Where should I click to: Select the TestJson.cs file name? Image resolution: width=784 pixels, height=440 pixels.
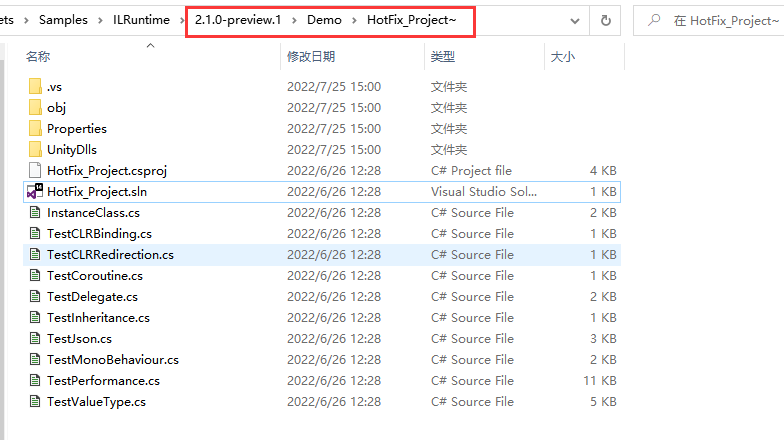point(80,339)
